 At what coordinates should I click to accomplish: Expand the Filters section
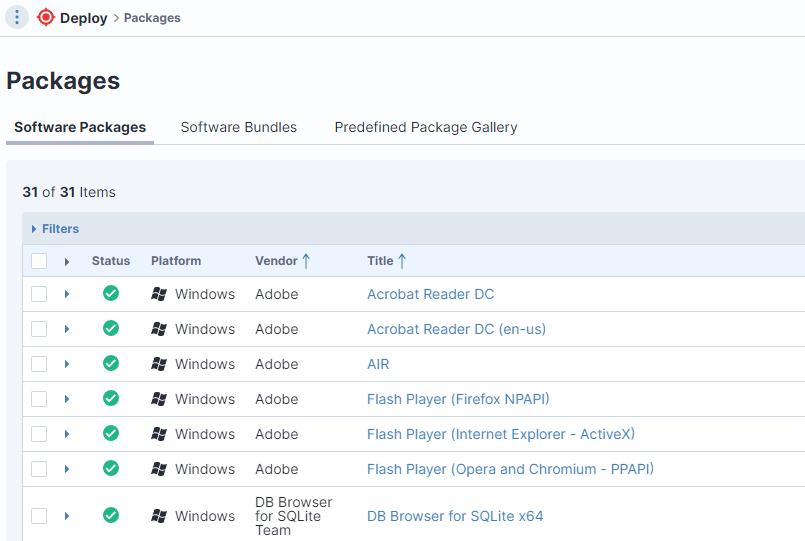pyautogui.click(x=55, y=228)
